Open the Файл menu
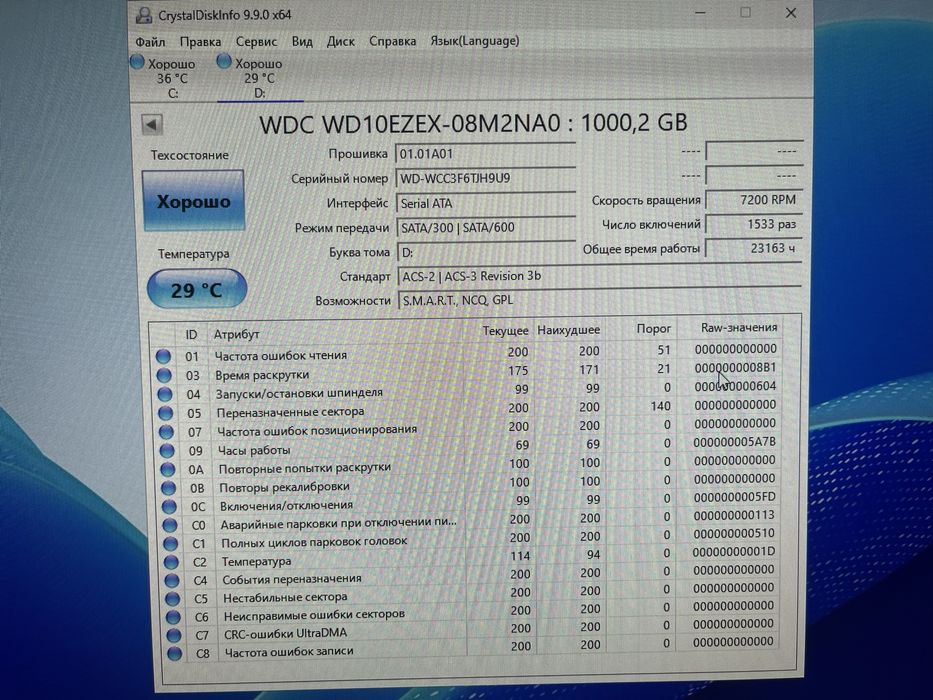Image resolution: width=933 pixels, height=700 pixels. point(150,42)
